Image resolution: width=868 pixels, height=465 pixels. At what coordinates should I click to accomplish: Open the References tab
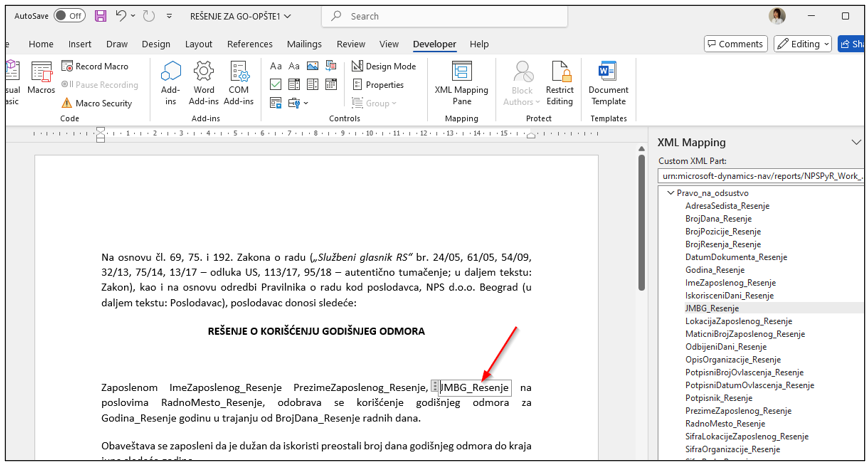250,44
